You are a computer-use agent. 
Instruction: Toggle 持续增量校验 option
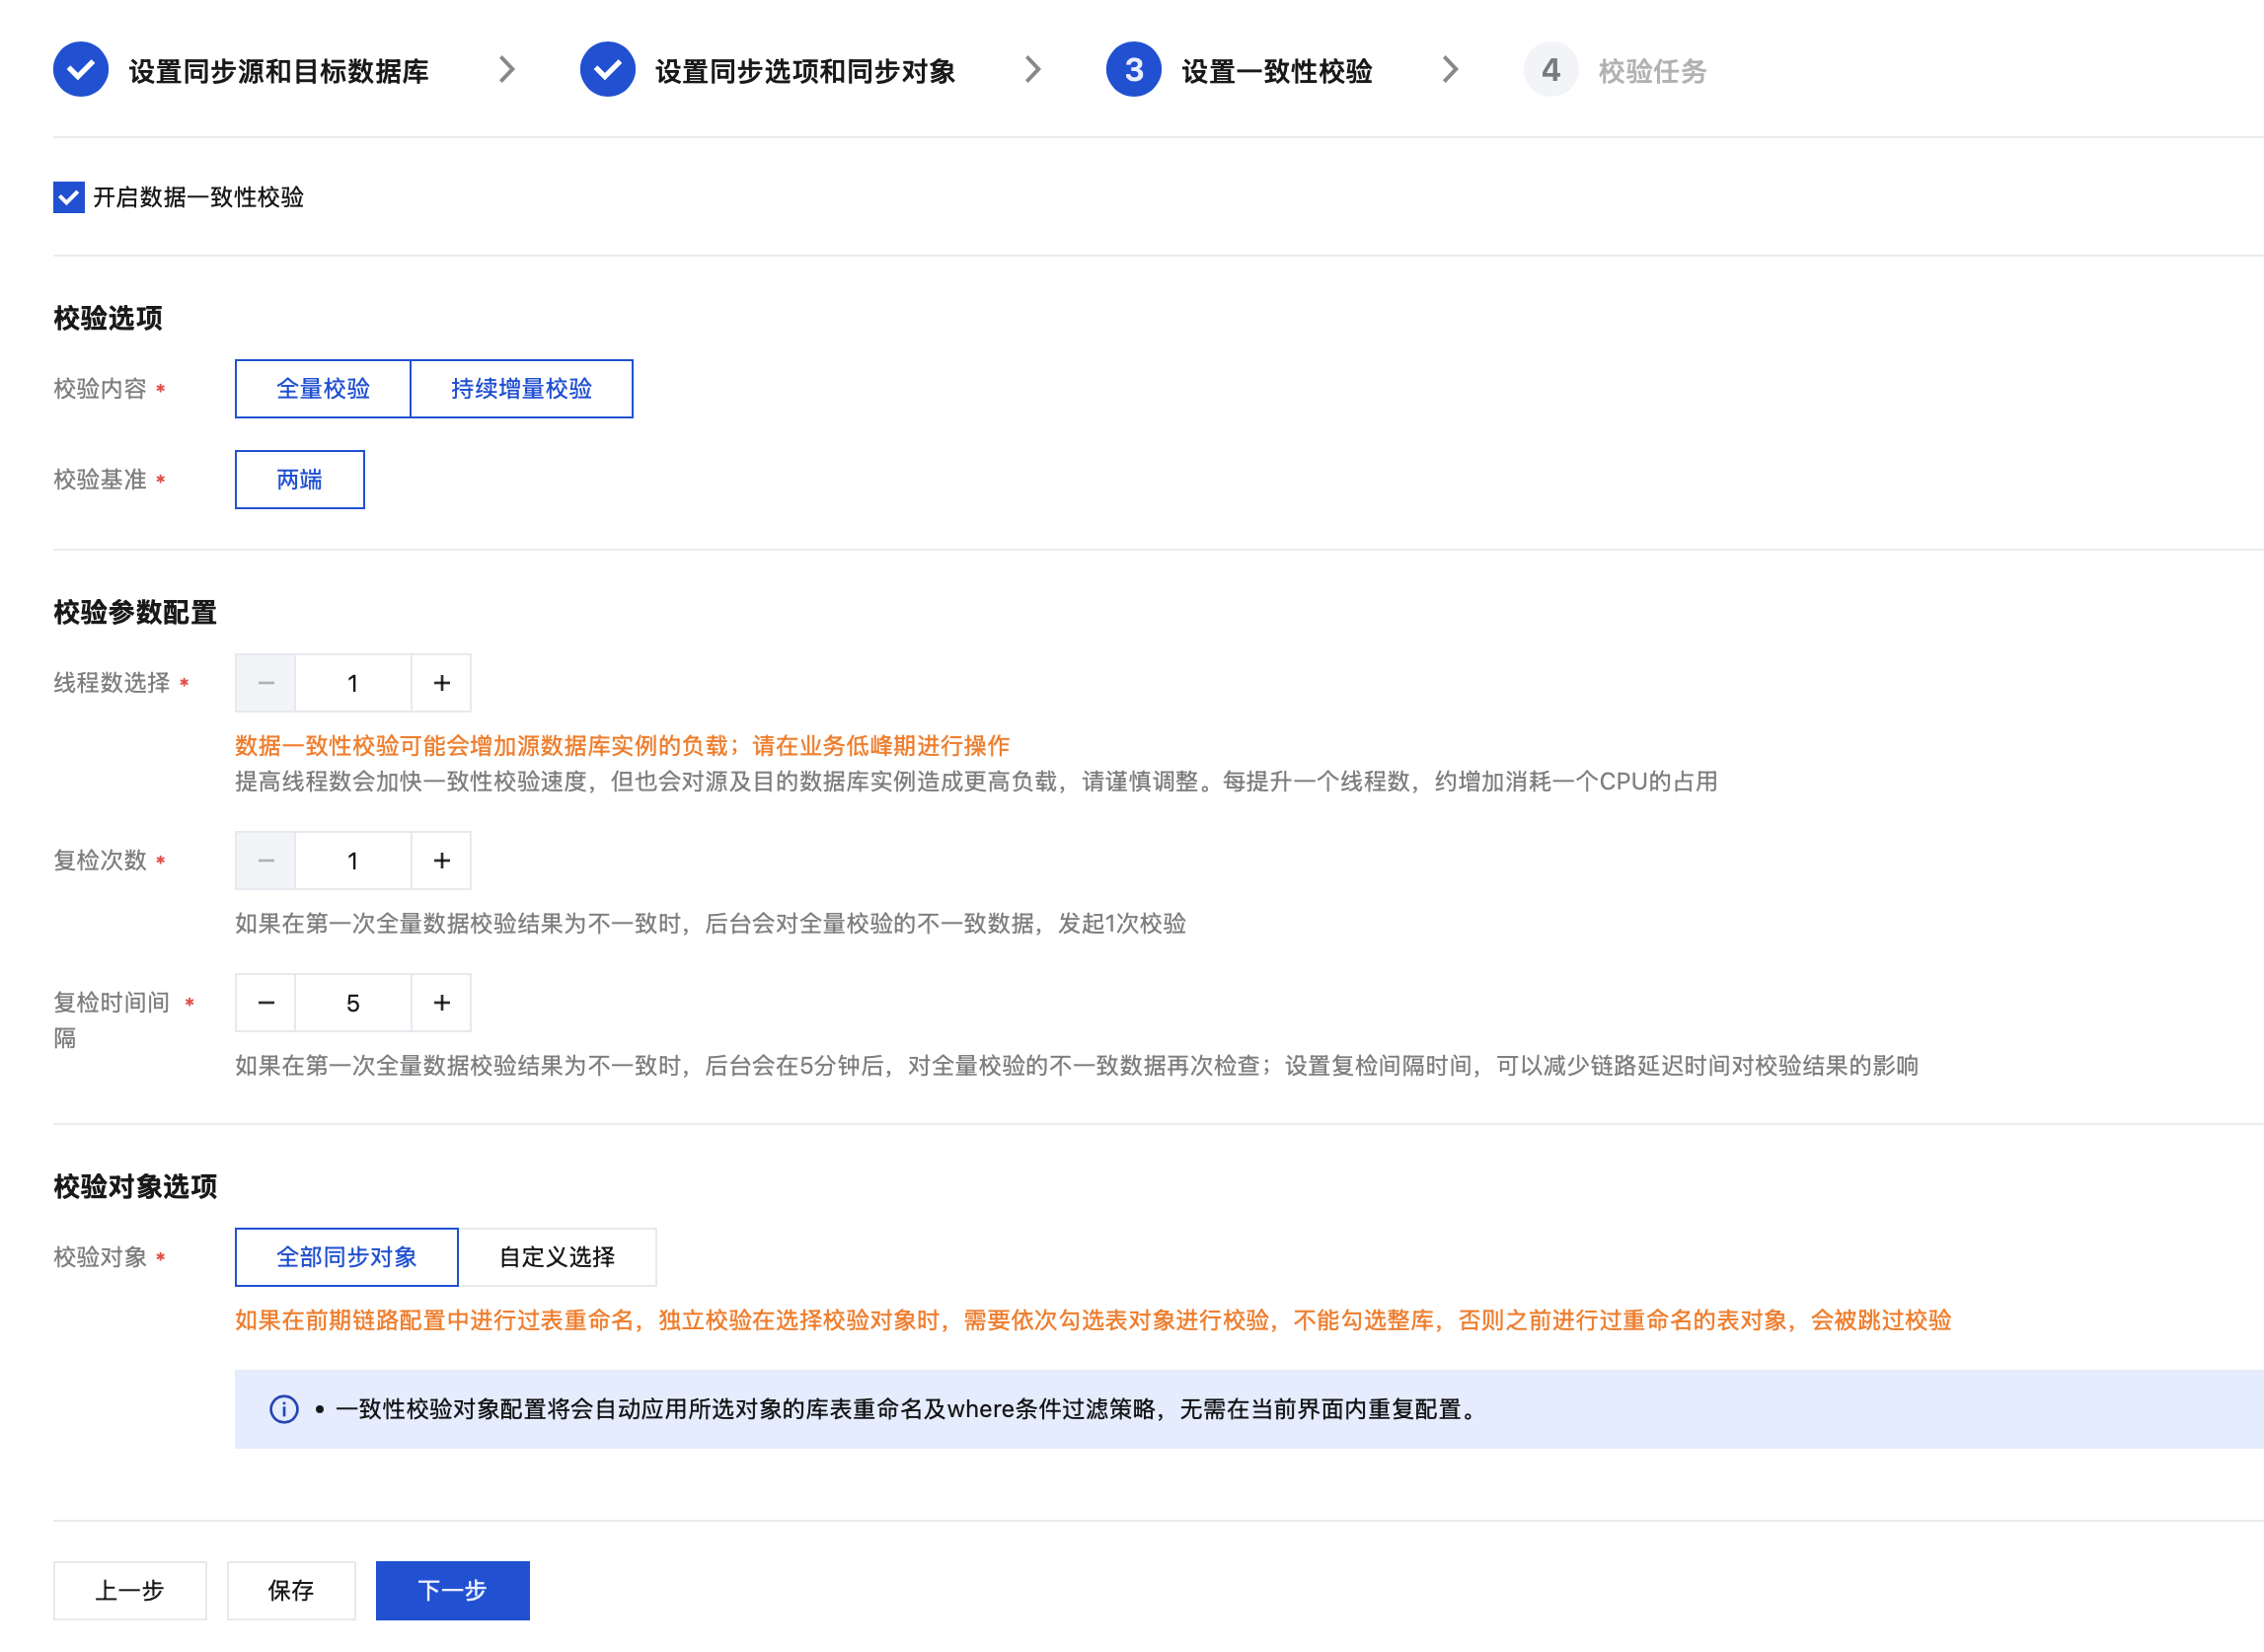521,389
